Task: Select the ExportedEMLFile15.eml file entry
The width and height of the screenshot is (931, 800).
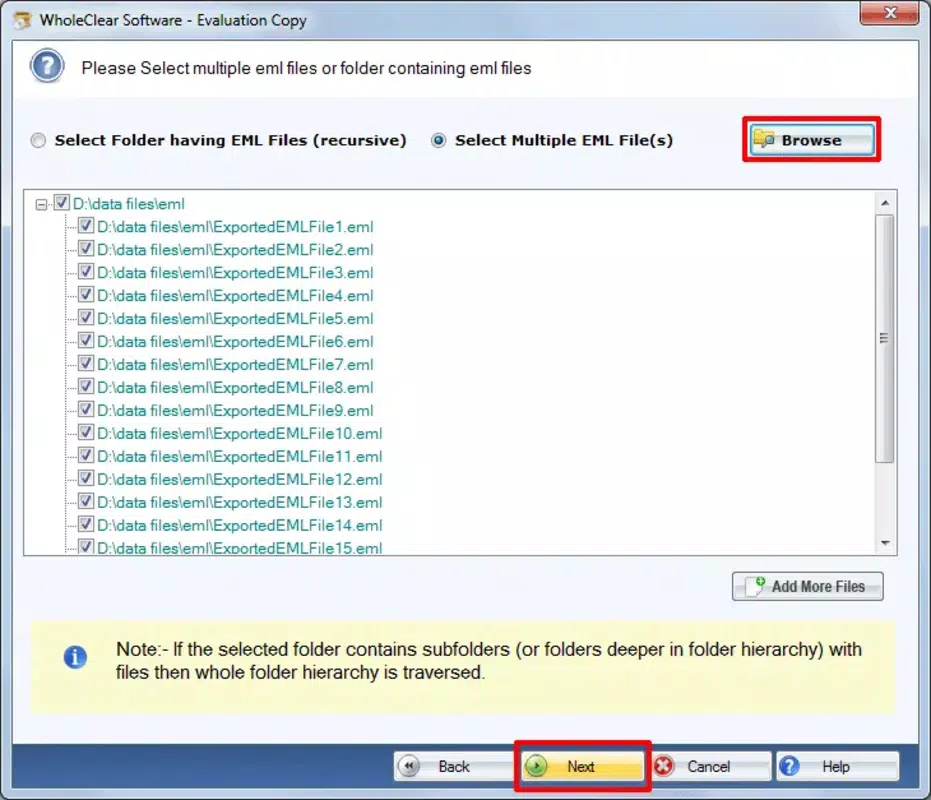Action: tap(240, 548)
